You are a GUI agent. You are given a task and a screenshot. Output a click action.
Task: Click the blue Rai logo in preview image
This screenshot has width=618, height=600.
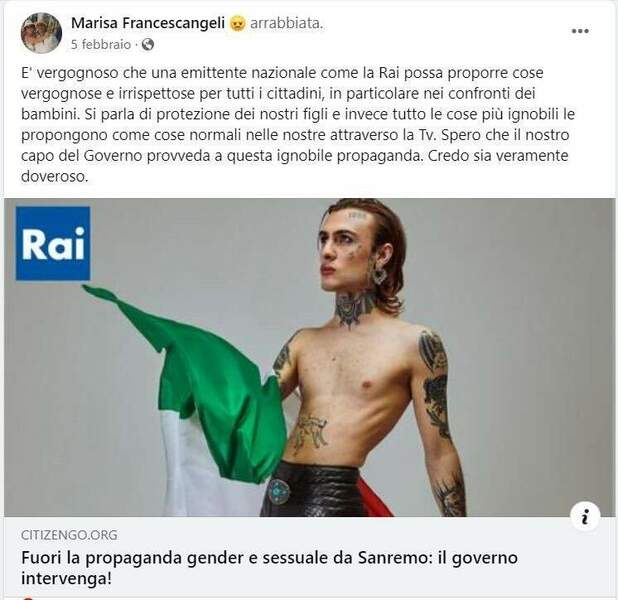tap(53, 243)
